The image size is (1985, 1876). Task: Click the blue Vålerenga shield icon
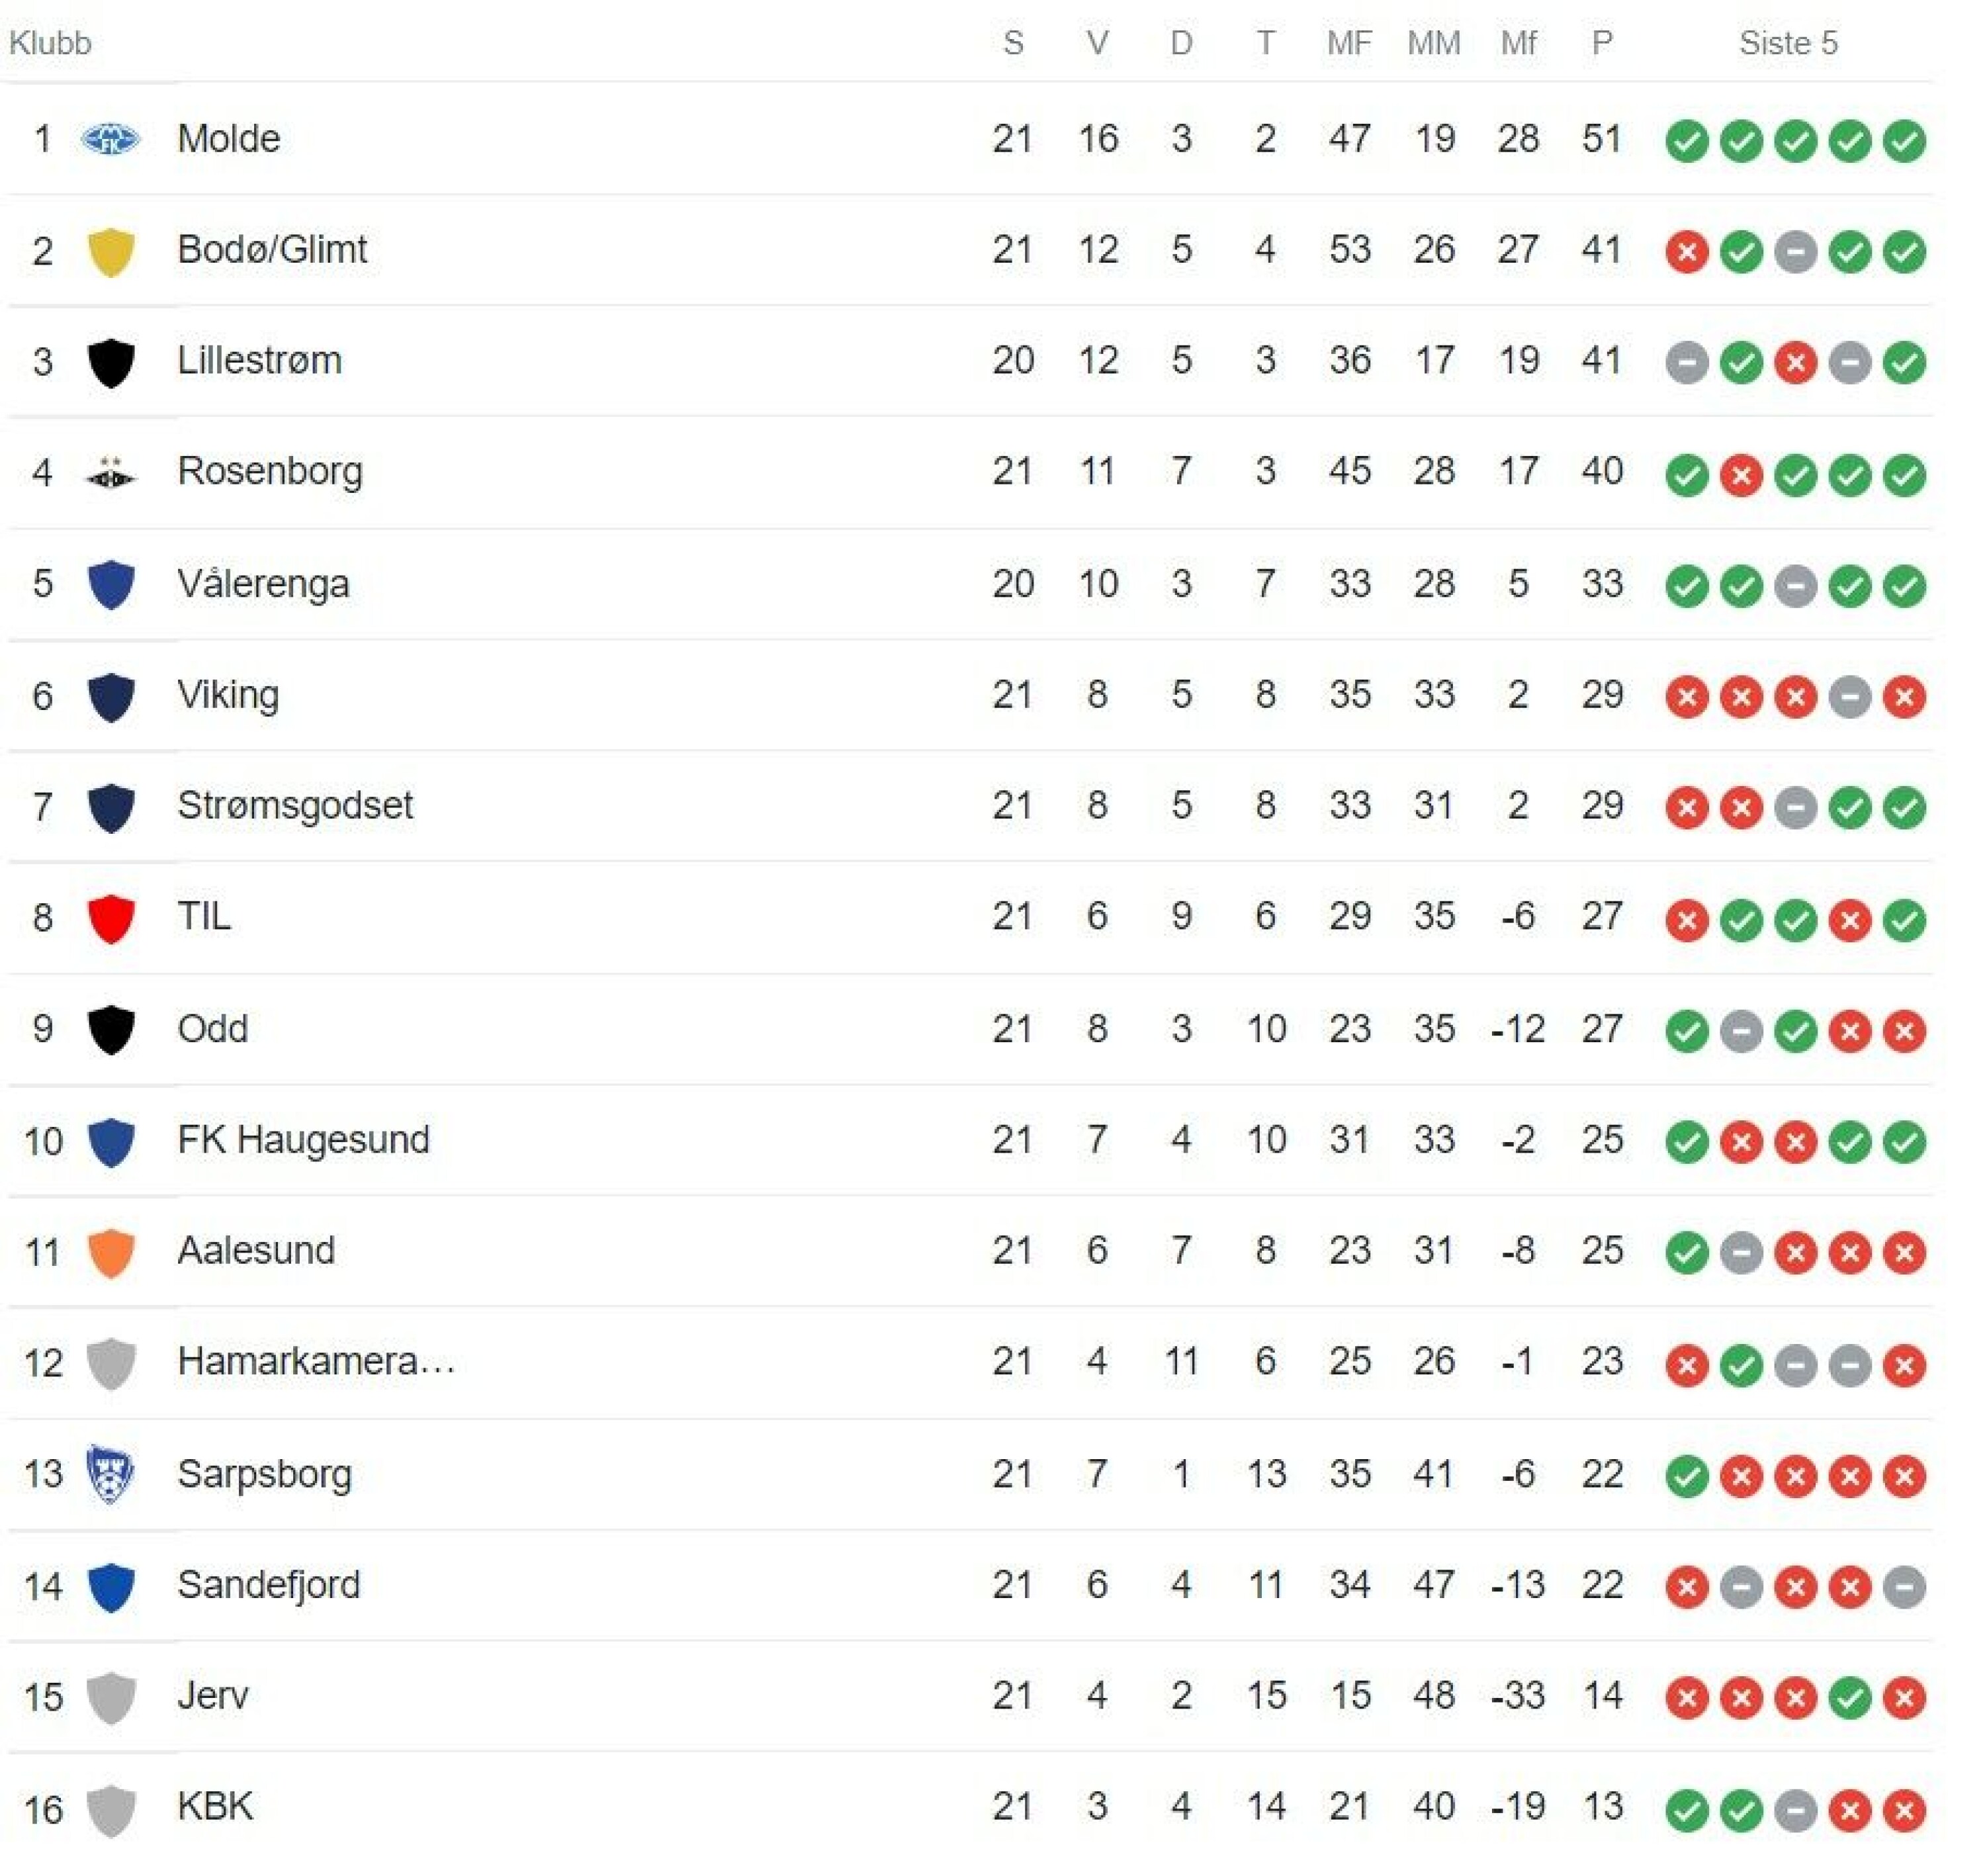[x=111, y=584]
